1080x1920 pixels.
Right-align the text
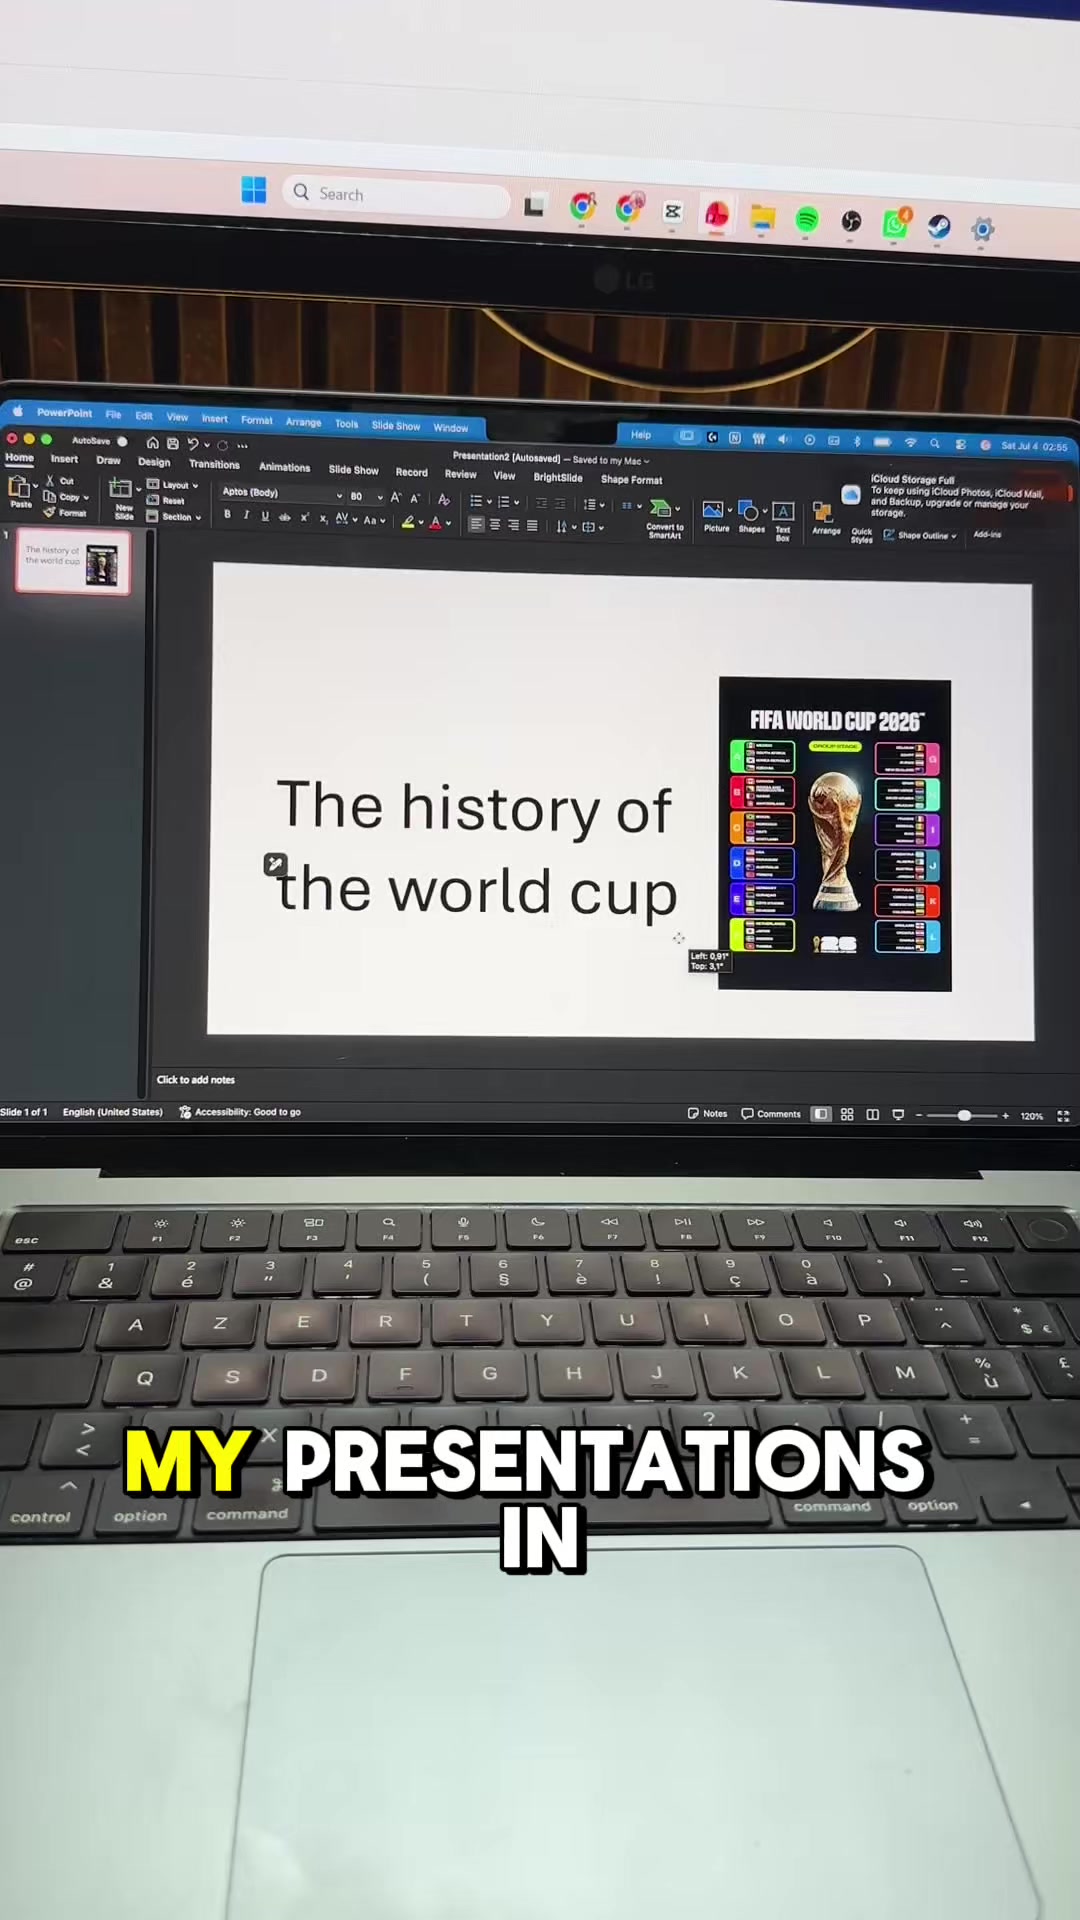coord(513,525)
